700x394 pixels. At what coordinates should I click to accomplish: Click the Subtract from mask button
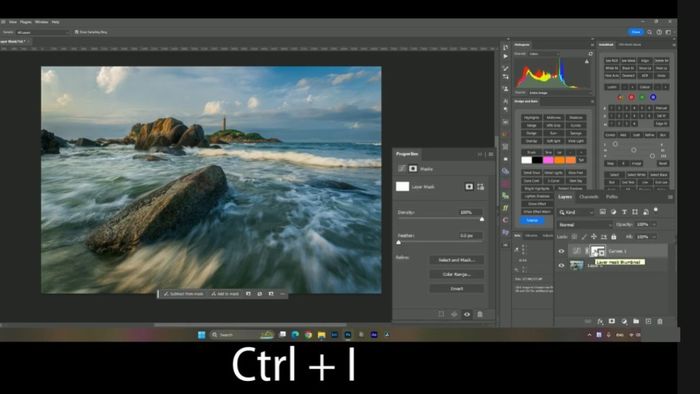(183, 294)
